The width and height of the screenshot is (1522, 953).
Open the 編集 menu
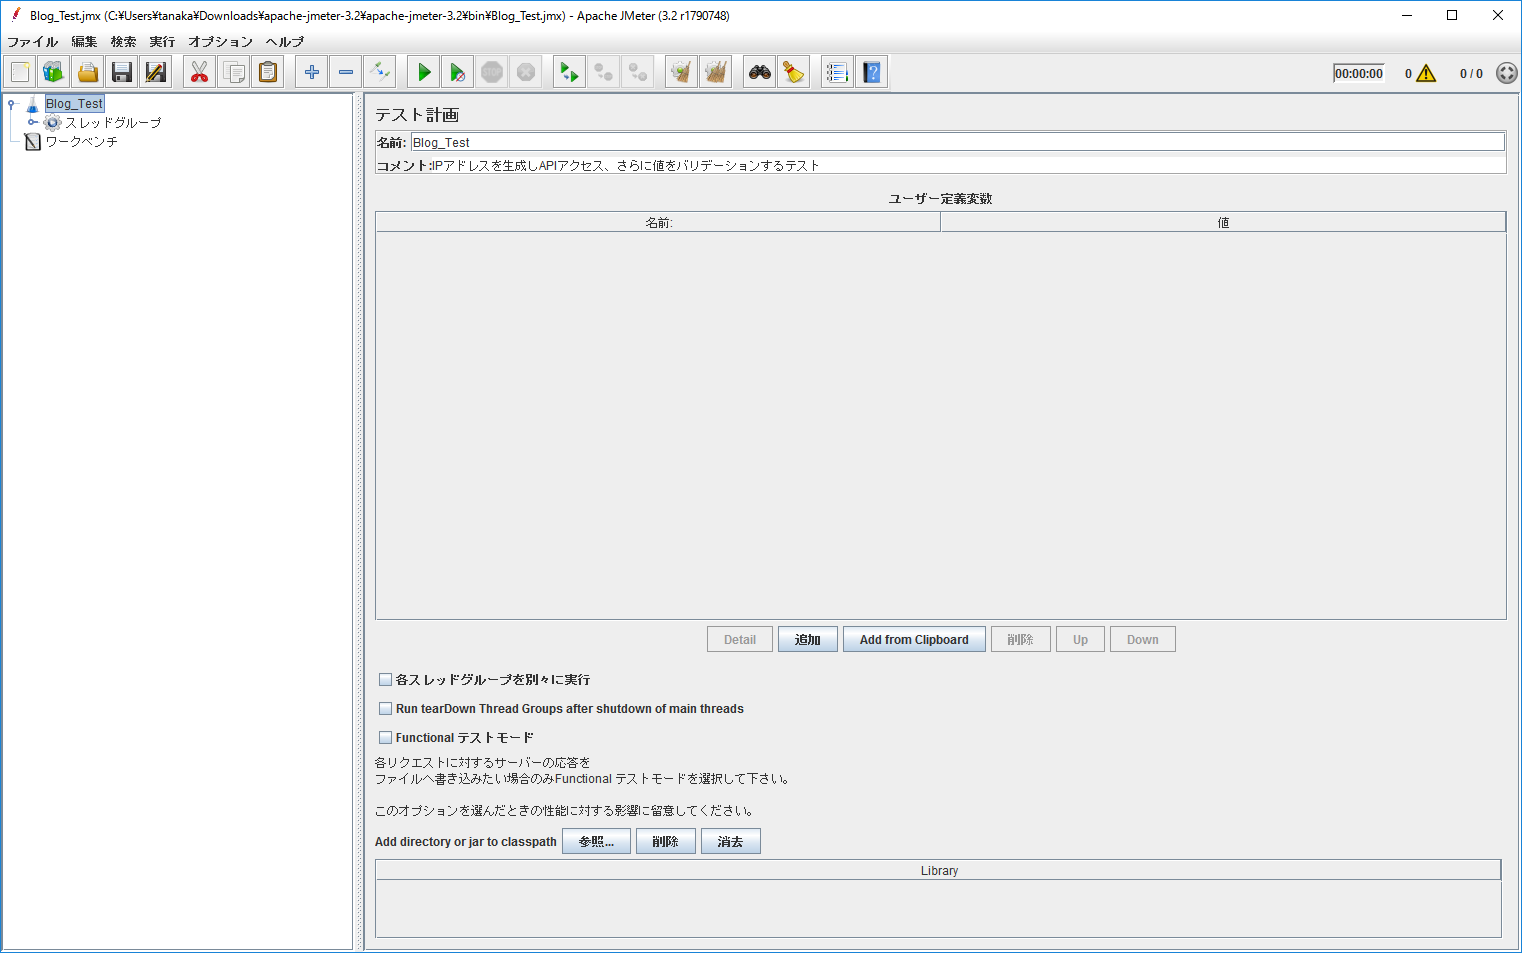tap(84, 42)
